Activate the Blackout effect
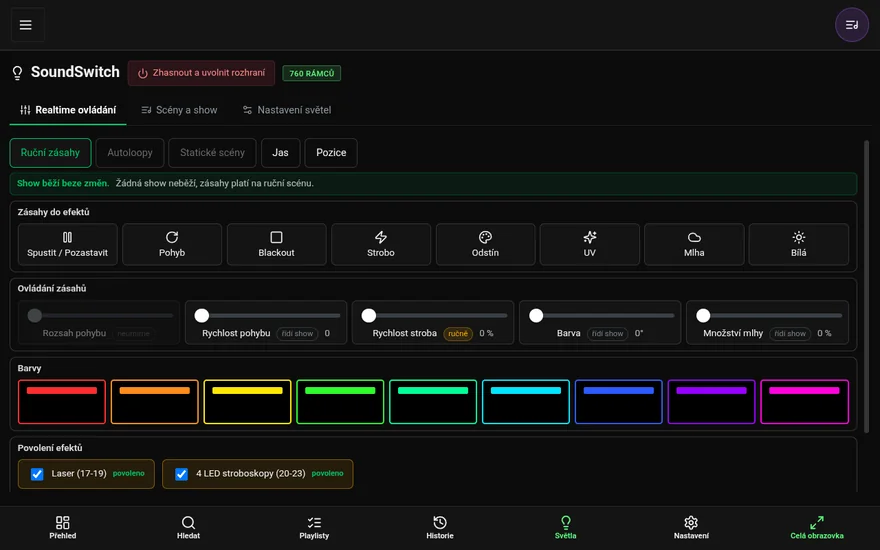The width and height of the screenshot is (880, 550). pos(276,244)
